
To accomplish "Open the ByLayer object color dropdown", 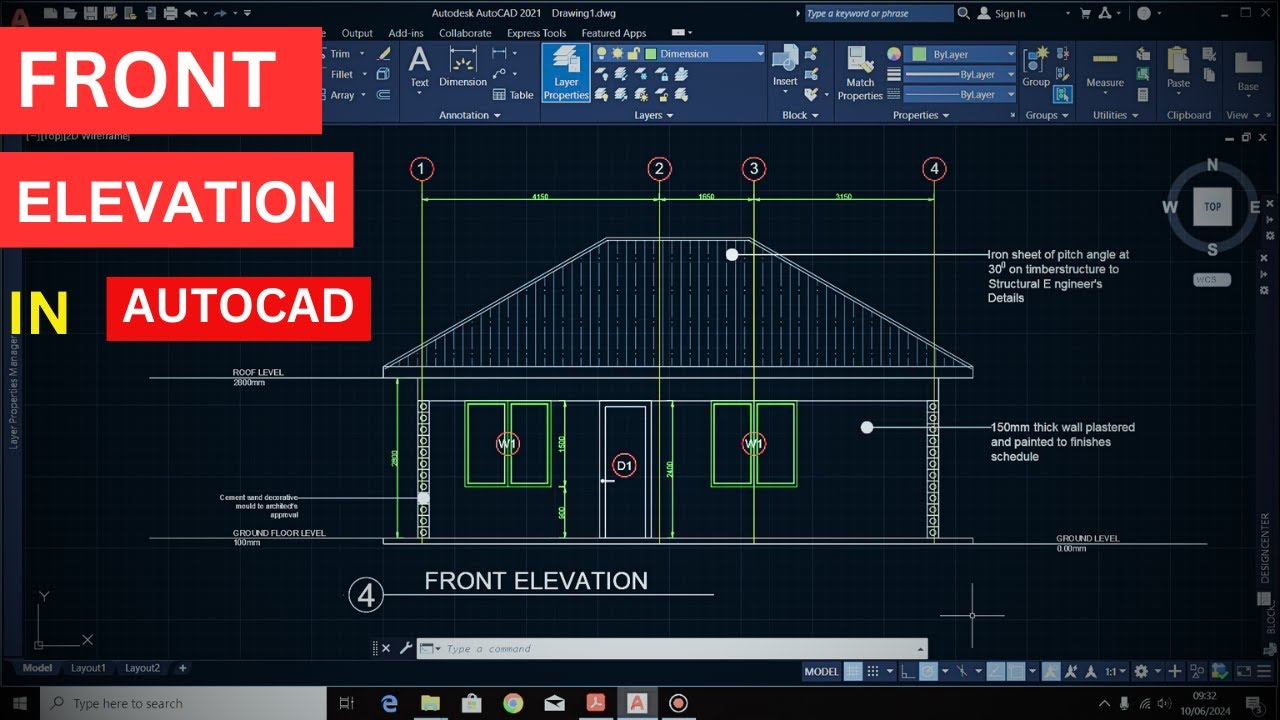I will tap(1011, 54).
